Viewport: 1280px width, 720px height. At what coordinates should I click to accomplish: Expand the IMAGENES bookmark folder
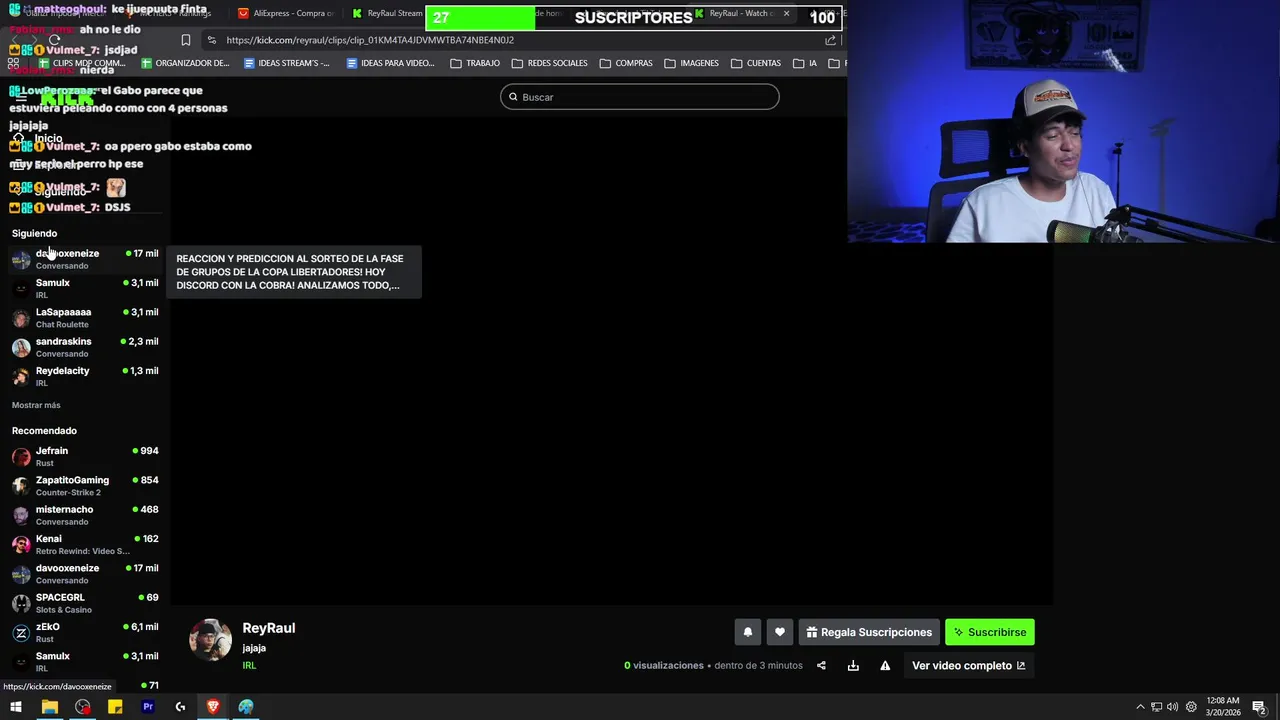click(x=692, y=63)
